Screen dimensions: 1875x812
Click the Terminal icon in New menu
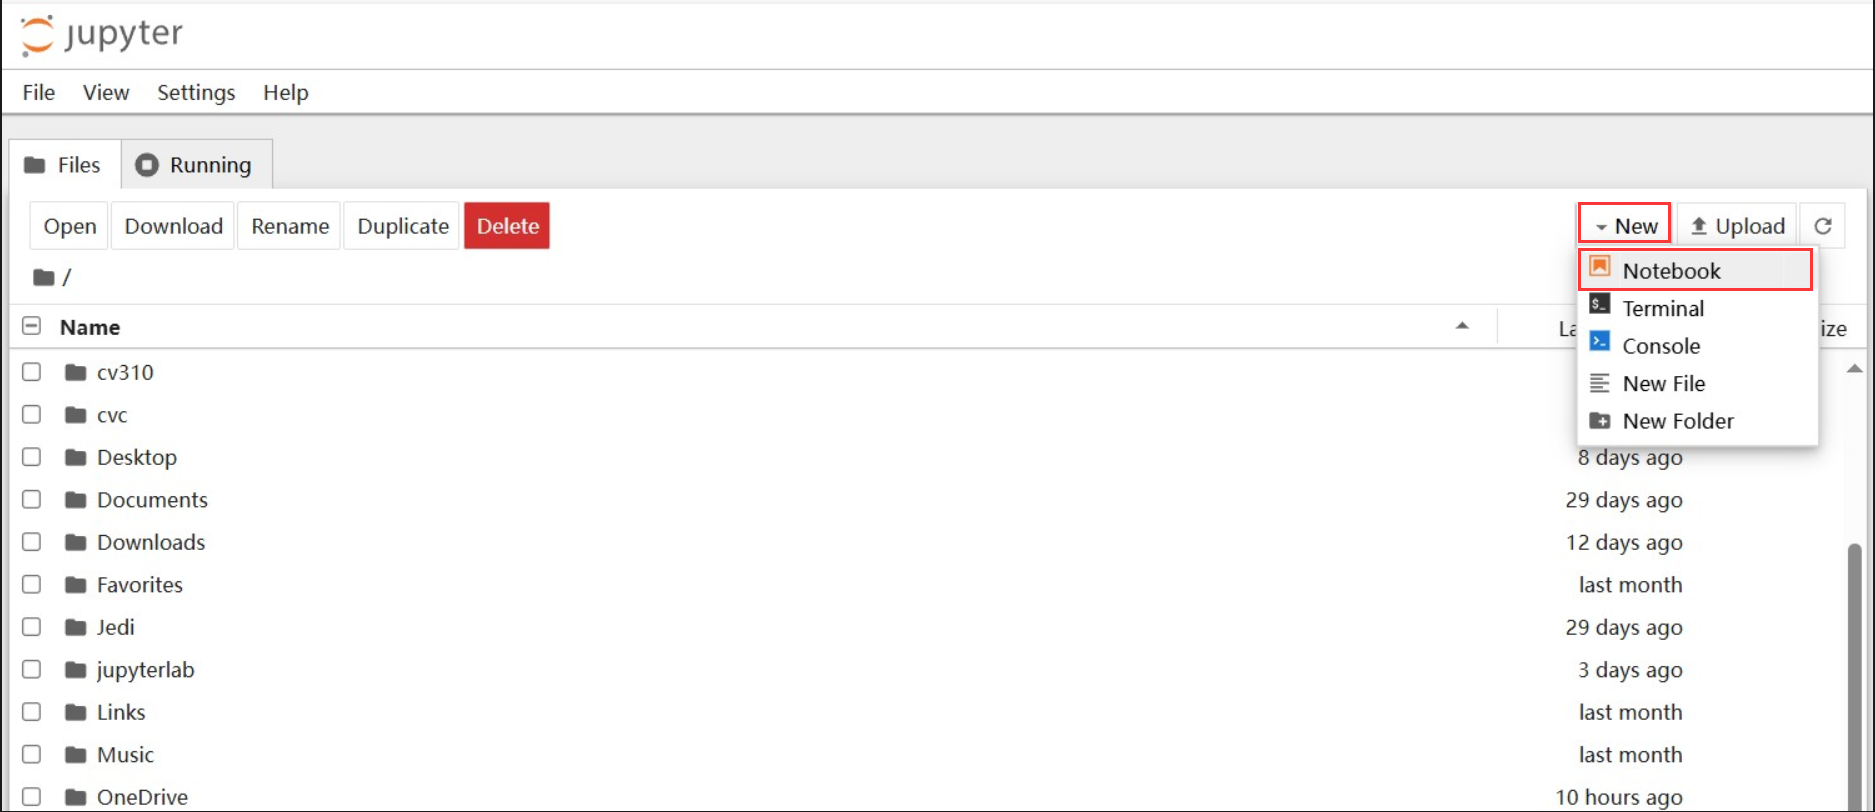coord(1600,305)
